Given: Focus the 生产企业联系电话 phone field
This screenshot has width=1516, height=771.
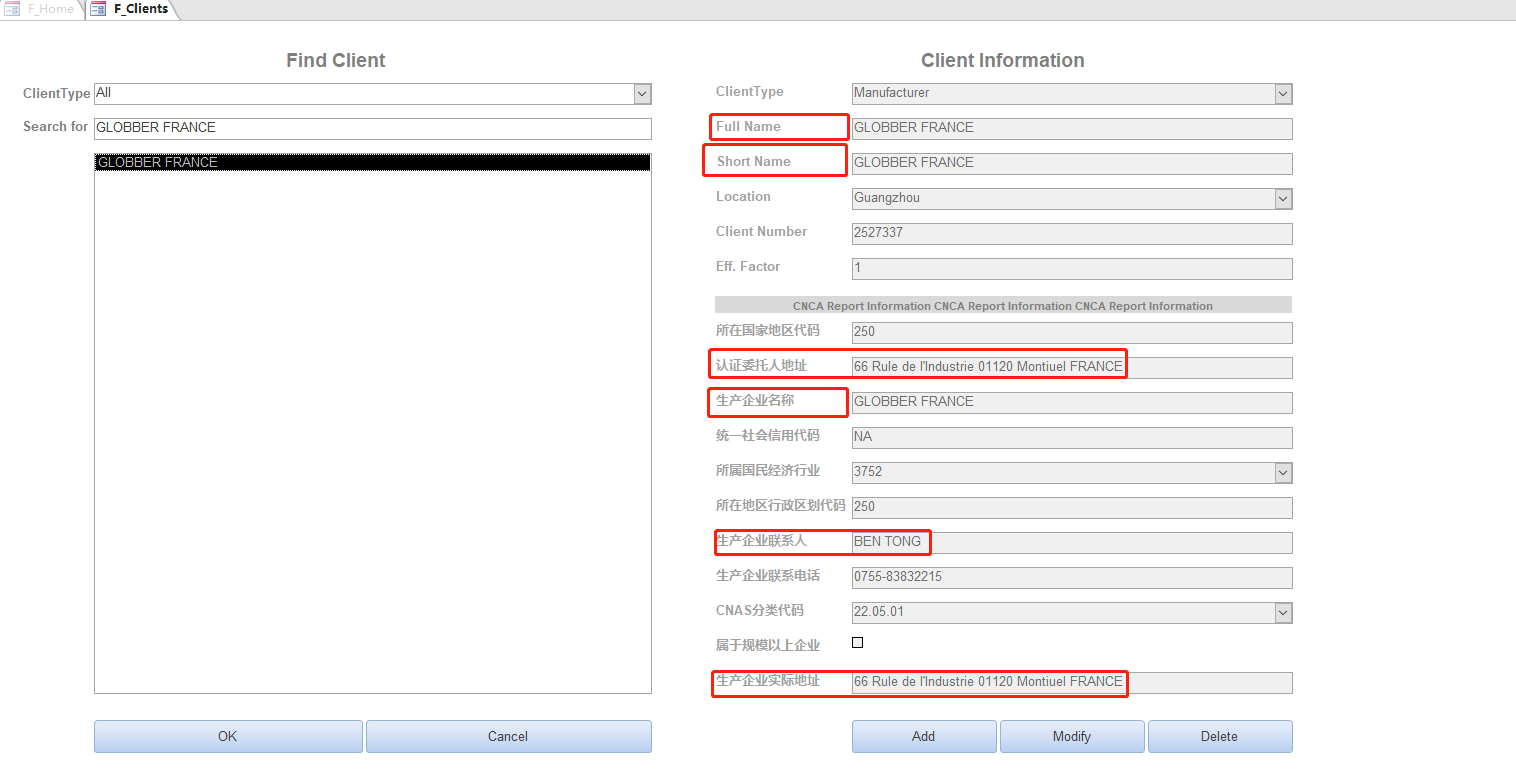Looking at the screenshot, I should 1071,578.
